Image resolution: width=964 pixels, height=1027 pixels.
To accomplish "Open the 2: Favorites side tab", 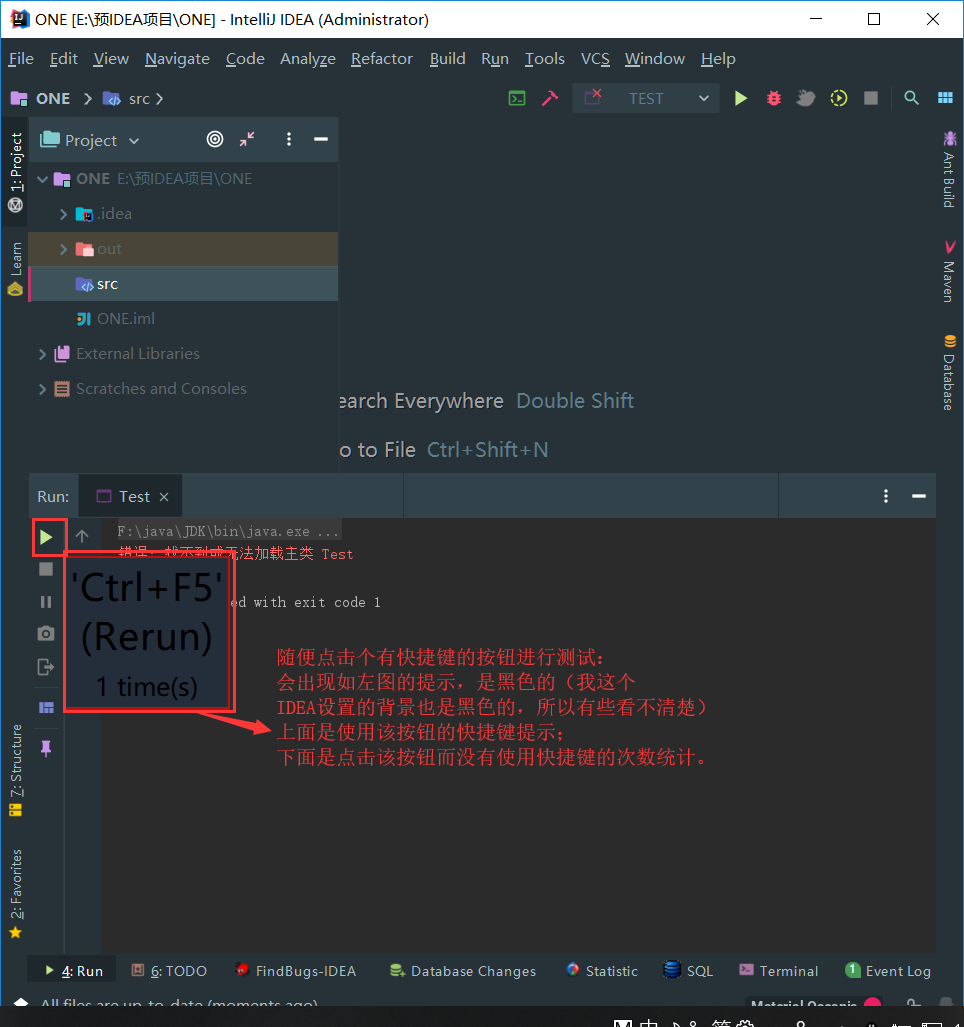I will pyautogui.click(x=16, y=894).
